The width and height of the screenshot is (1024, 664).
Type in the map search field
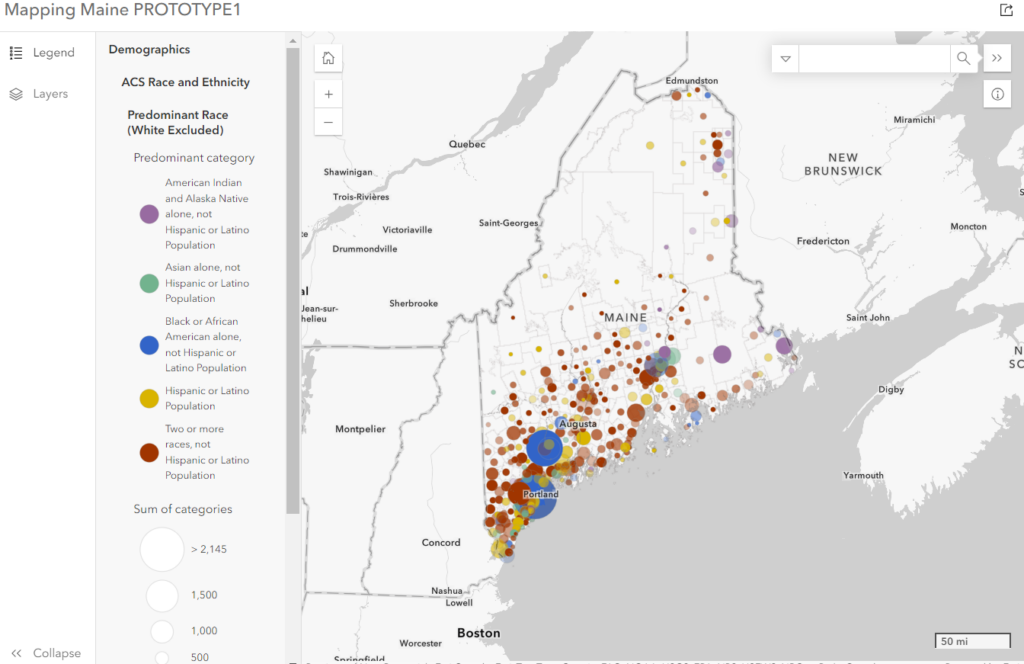pyautogui.click(x=873, y=59)
